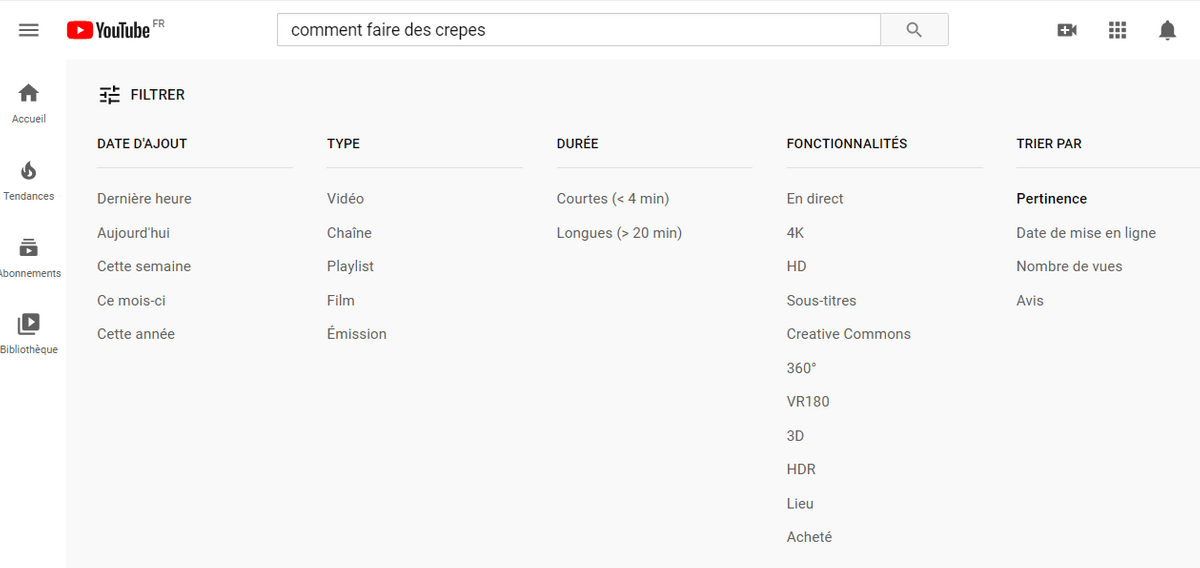Click in the search text field
The width and height of the screenshot is (1200, 568).
[578, 30]
